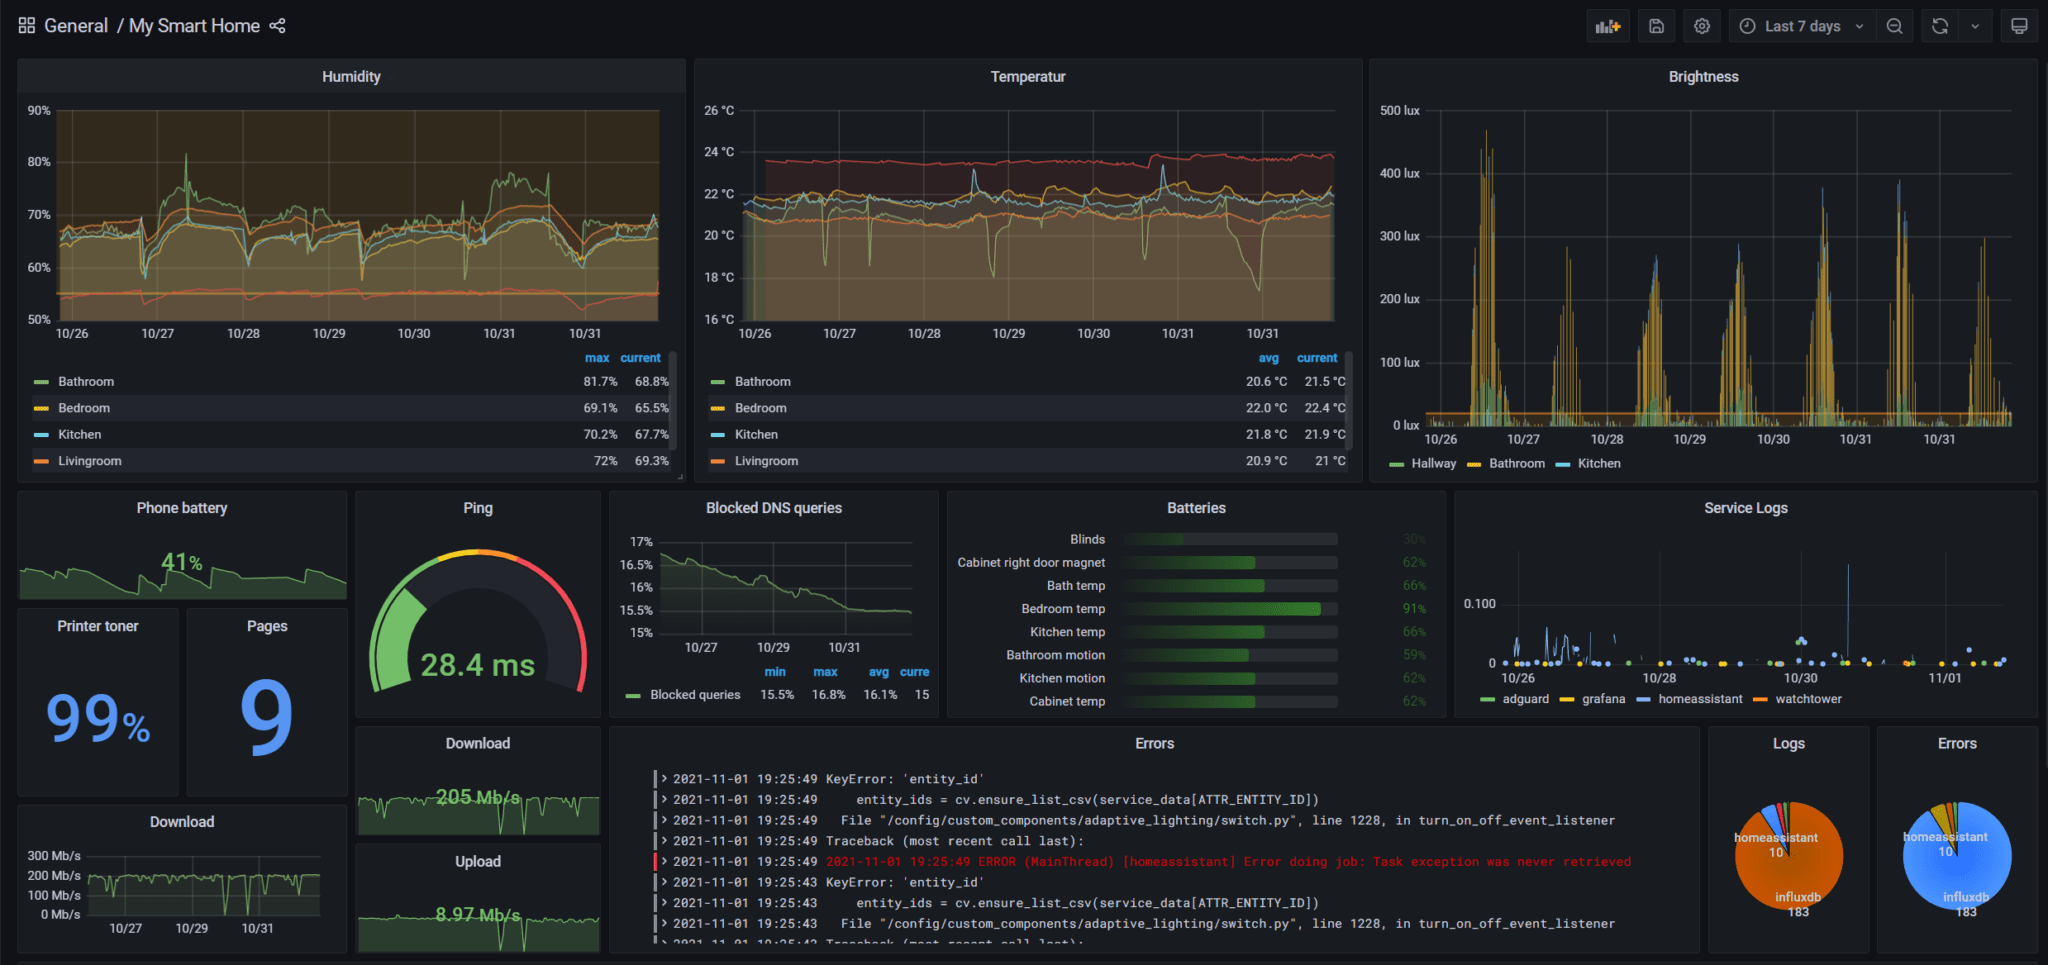Click the My Smart Home dashboard title
The width and height of the screenshot is (2048, 965).
click(194, 25)
